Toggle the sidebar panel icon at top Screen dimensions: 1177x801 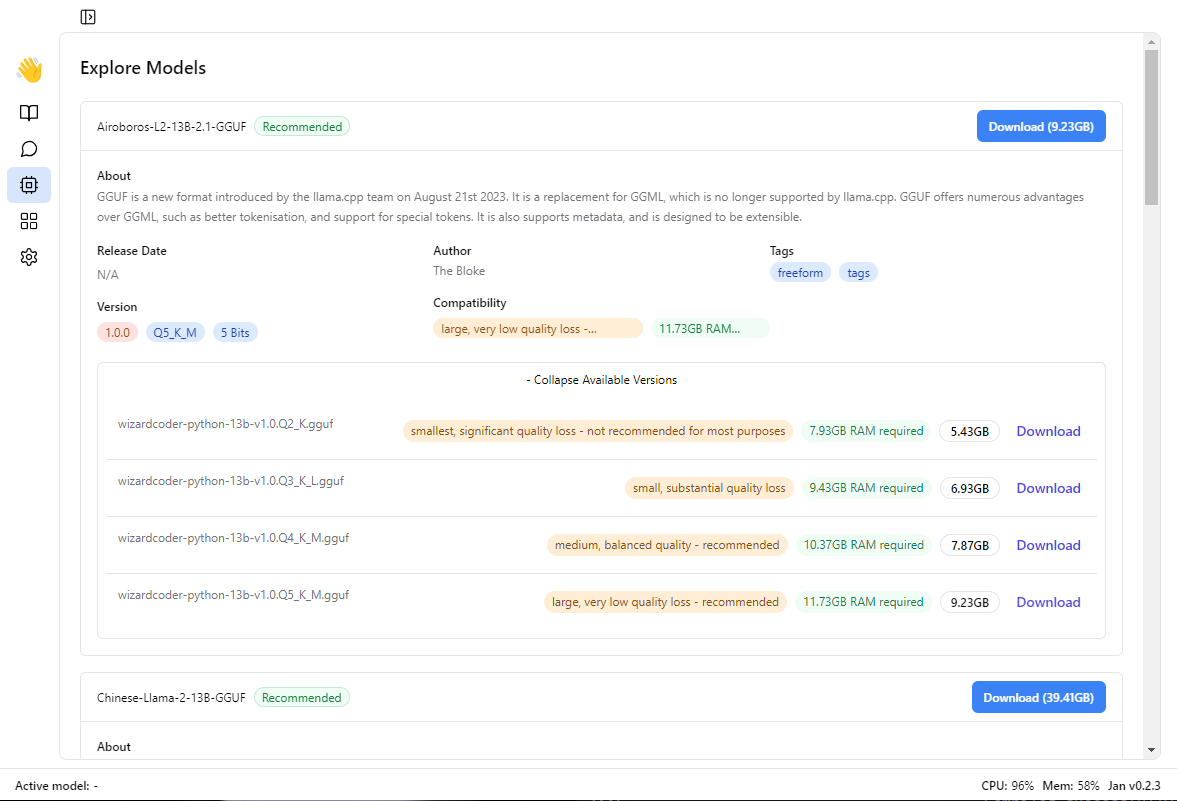[88, 16]
